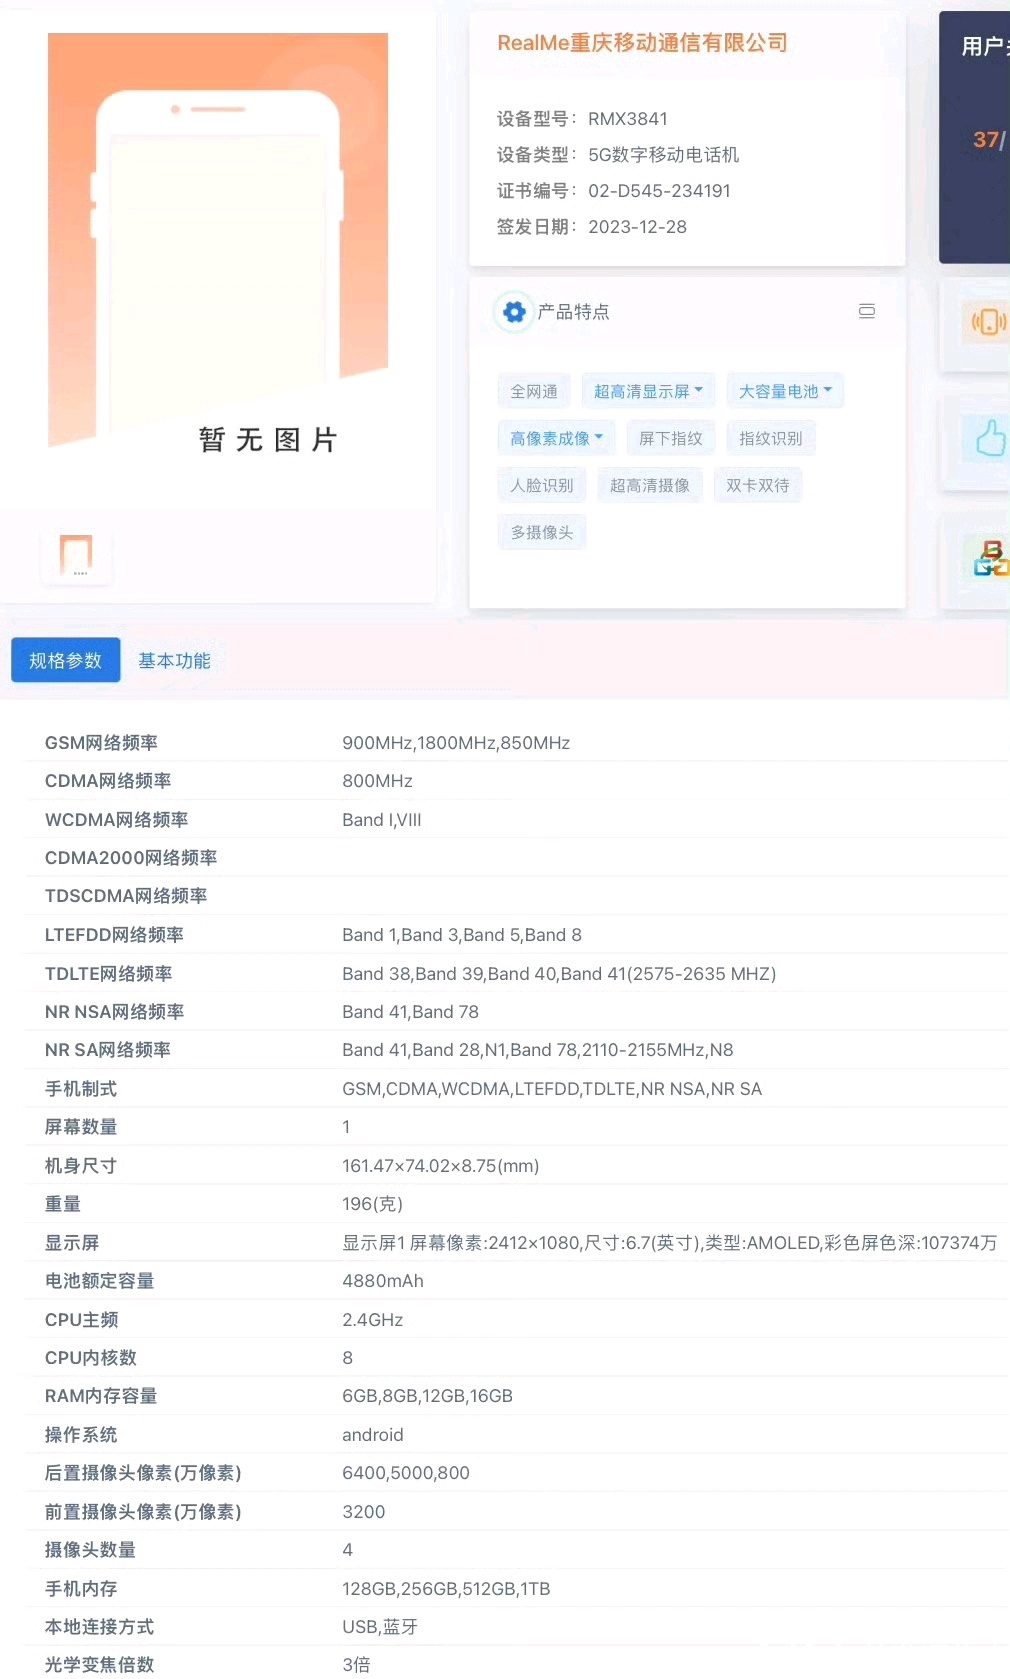Click the RealMe重庆移动通信有限公司 company title
This screenshot has width=1010, height=1679.
[642, 43]
